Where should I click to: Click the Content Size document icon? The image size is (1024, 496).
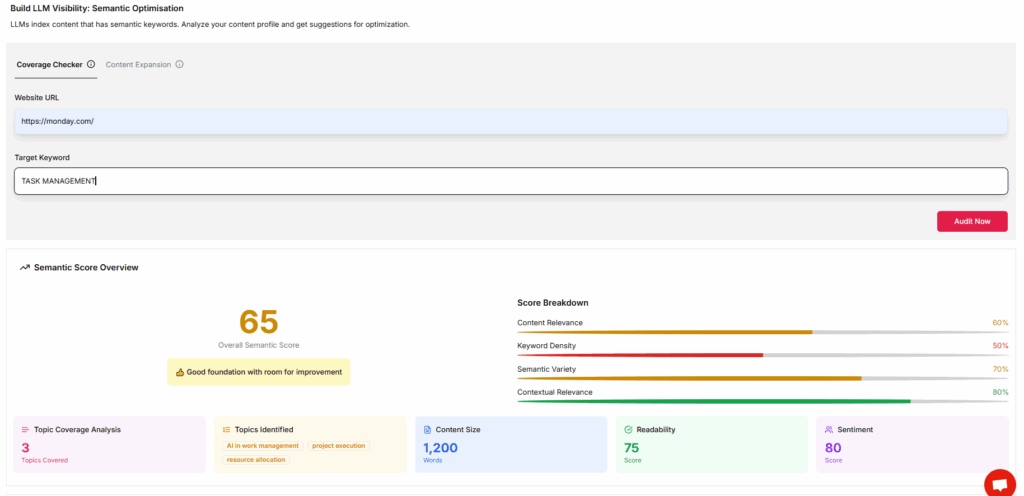pyautogui.click(x=427, y=429)
